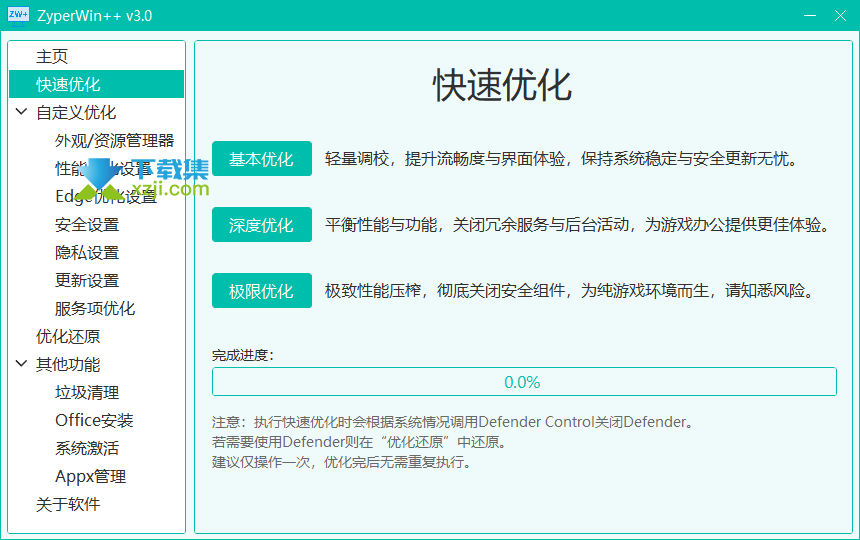
Task: Open 服务项优化 page
Action: 95,308
